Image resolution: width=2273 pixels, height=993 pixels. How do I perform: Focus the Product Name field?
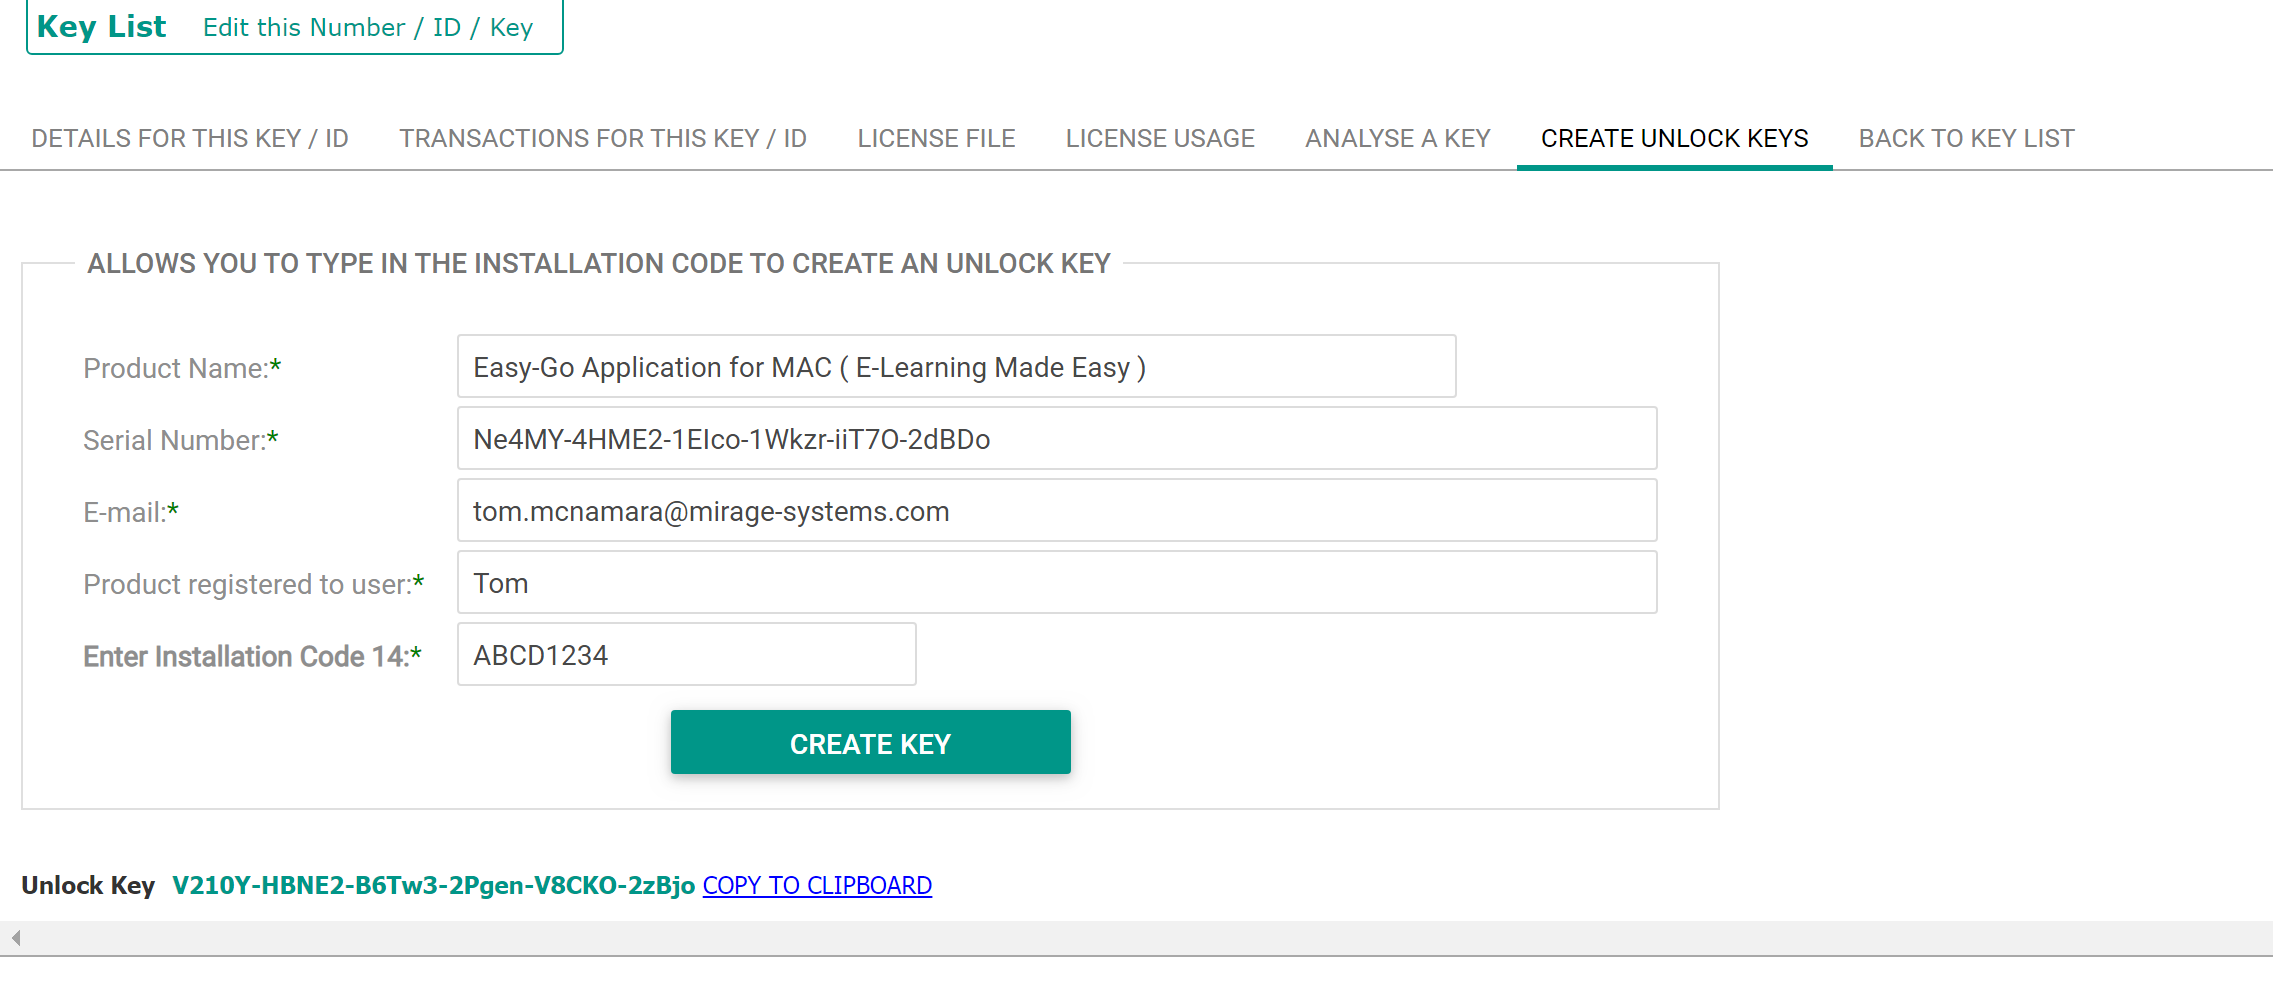pos(956,367)
